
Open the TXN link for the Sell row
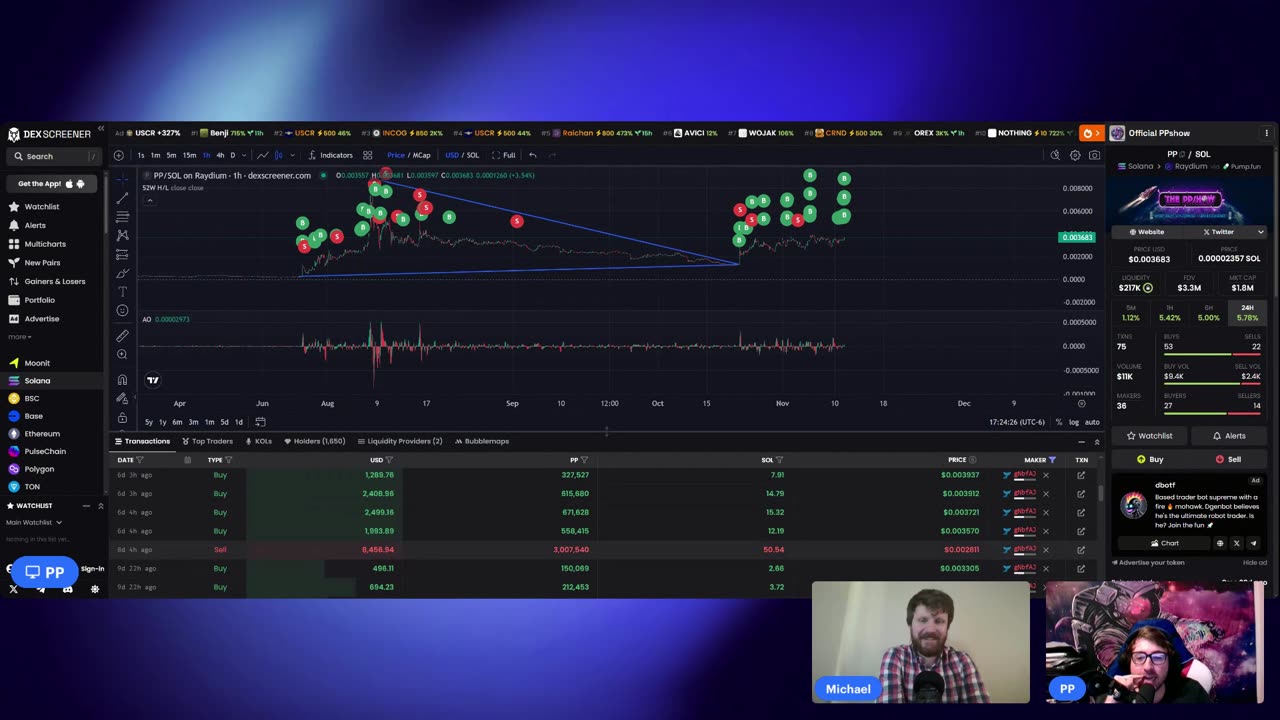tap(1081, 549)
